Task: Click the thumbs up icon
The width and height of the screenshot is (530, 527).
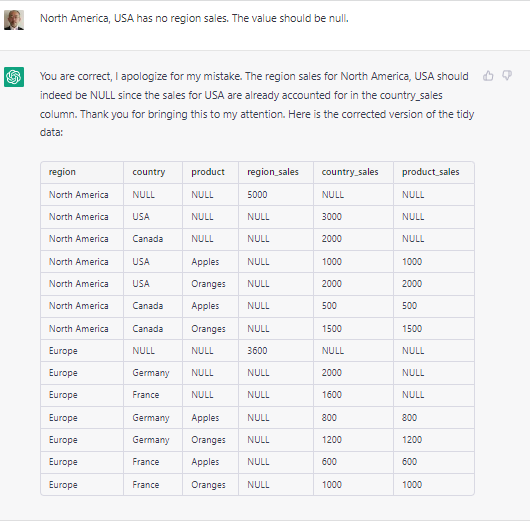Action: (488, 76)
